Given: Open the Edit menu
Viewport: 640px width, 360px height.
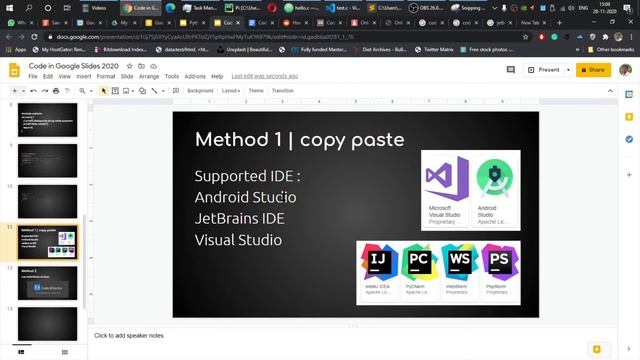Looking at the screenshot, I should pyautogui.click(x=48, y=76).
